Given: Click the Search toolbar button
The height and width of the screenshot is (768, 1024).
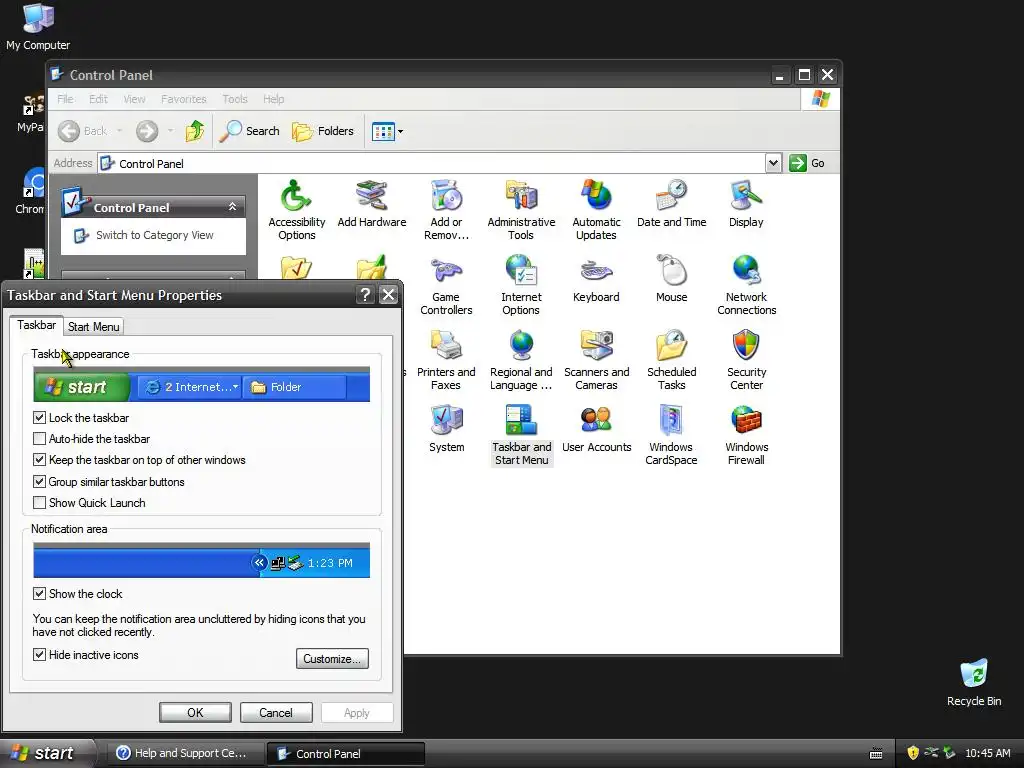Looking at the screenshot, I should point(249,131).
